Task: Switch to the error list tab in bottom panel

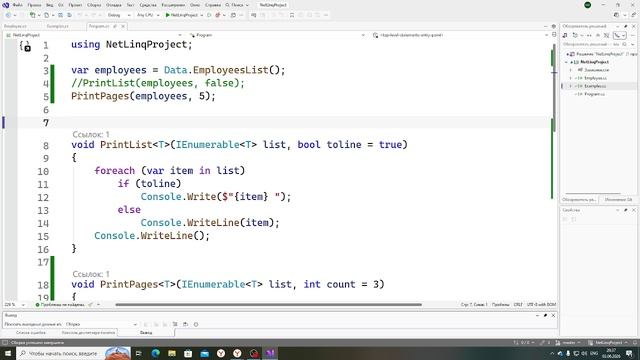Action: [31, 333]
